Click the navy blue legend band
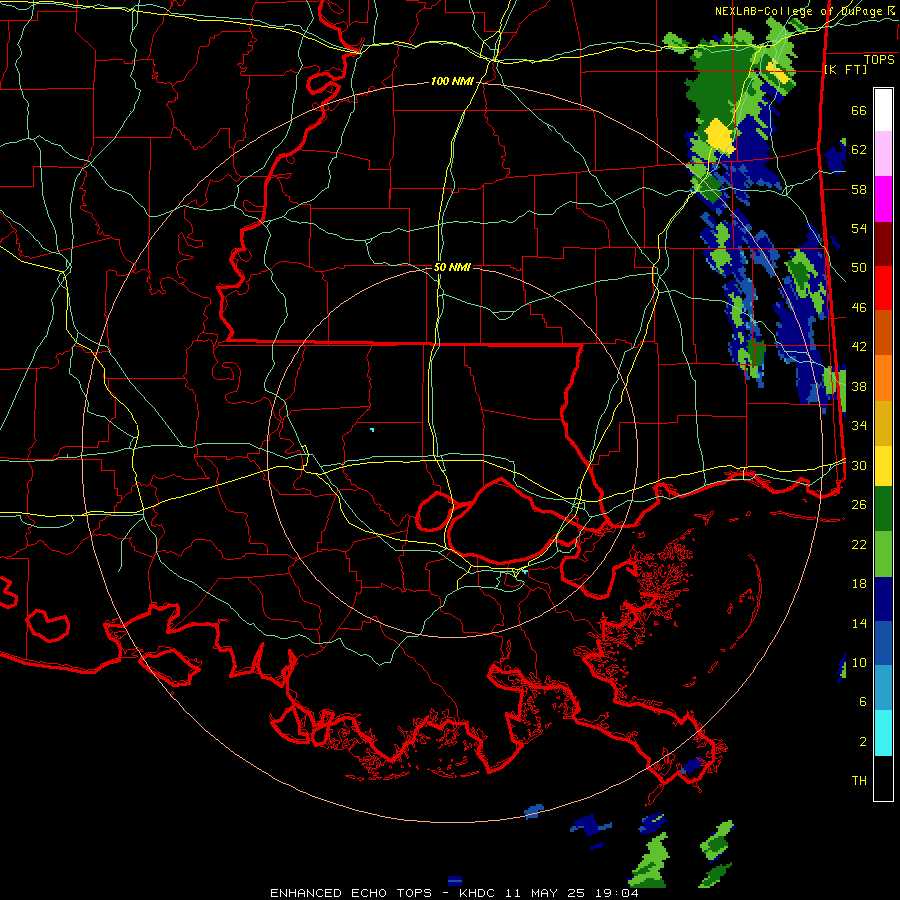Image resolution: width=900 pixels, height=900 pixels. tap(883, 599)
